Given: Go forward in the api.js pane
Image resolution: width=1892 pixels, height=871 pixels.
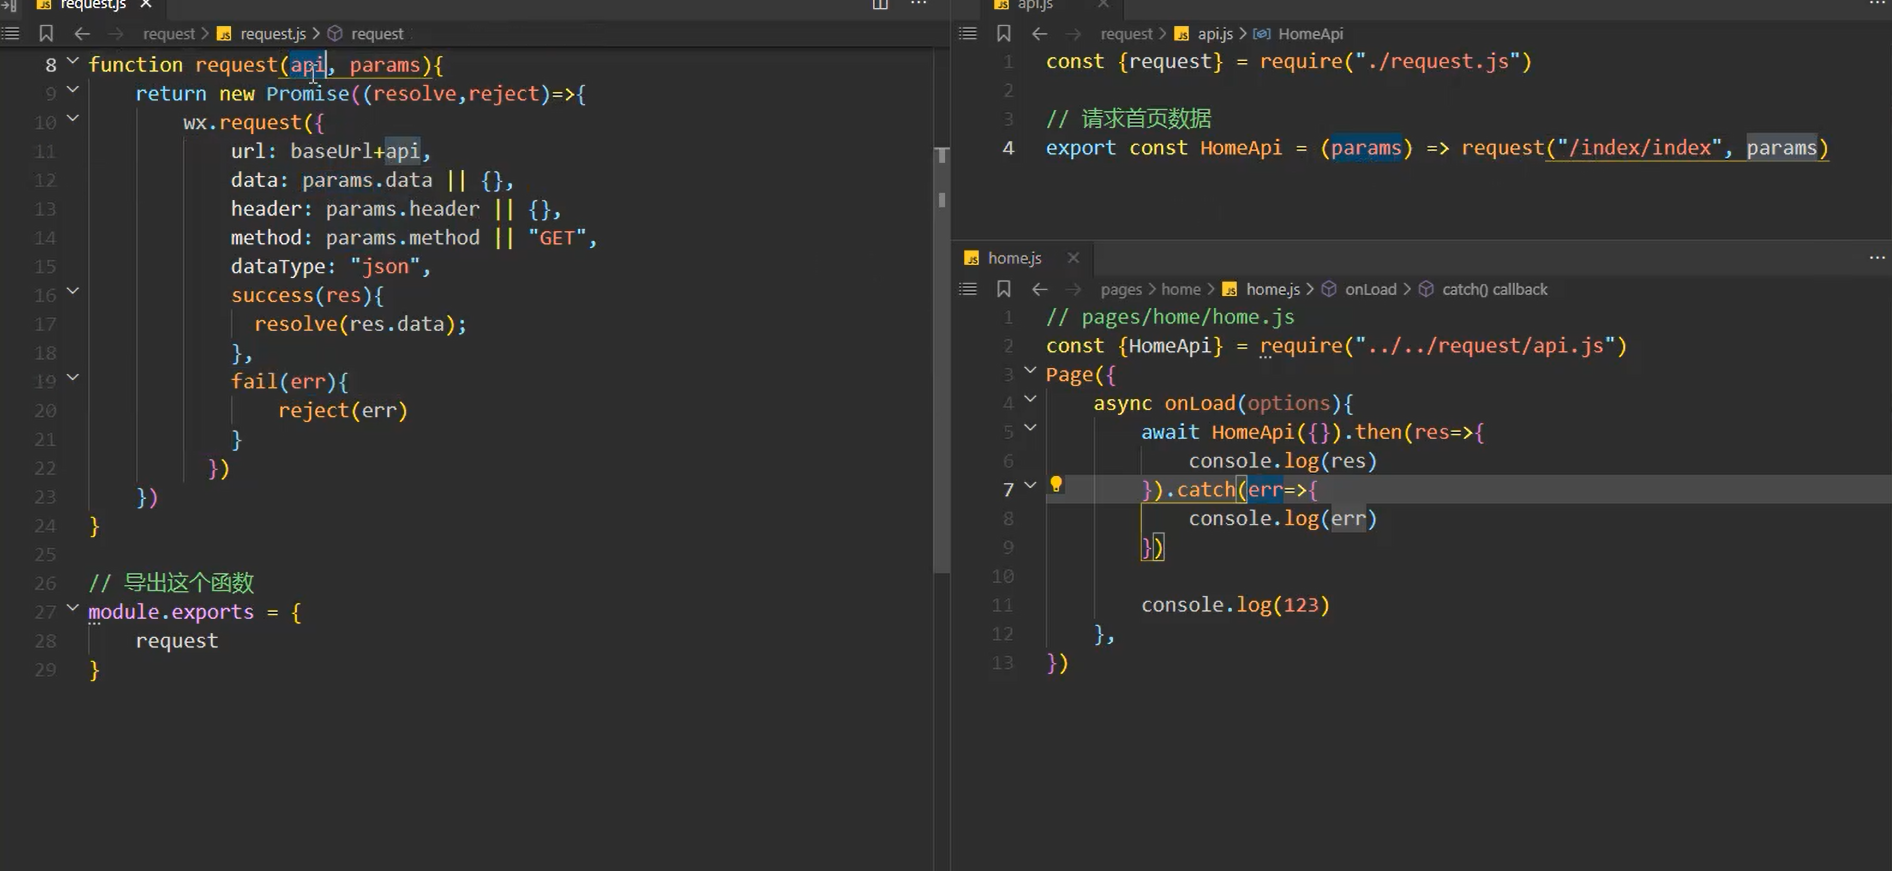Looking at the screenshot, I should coord(1074,33).
